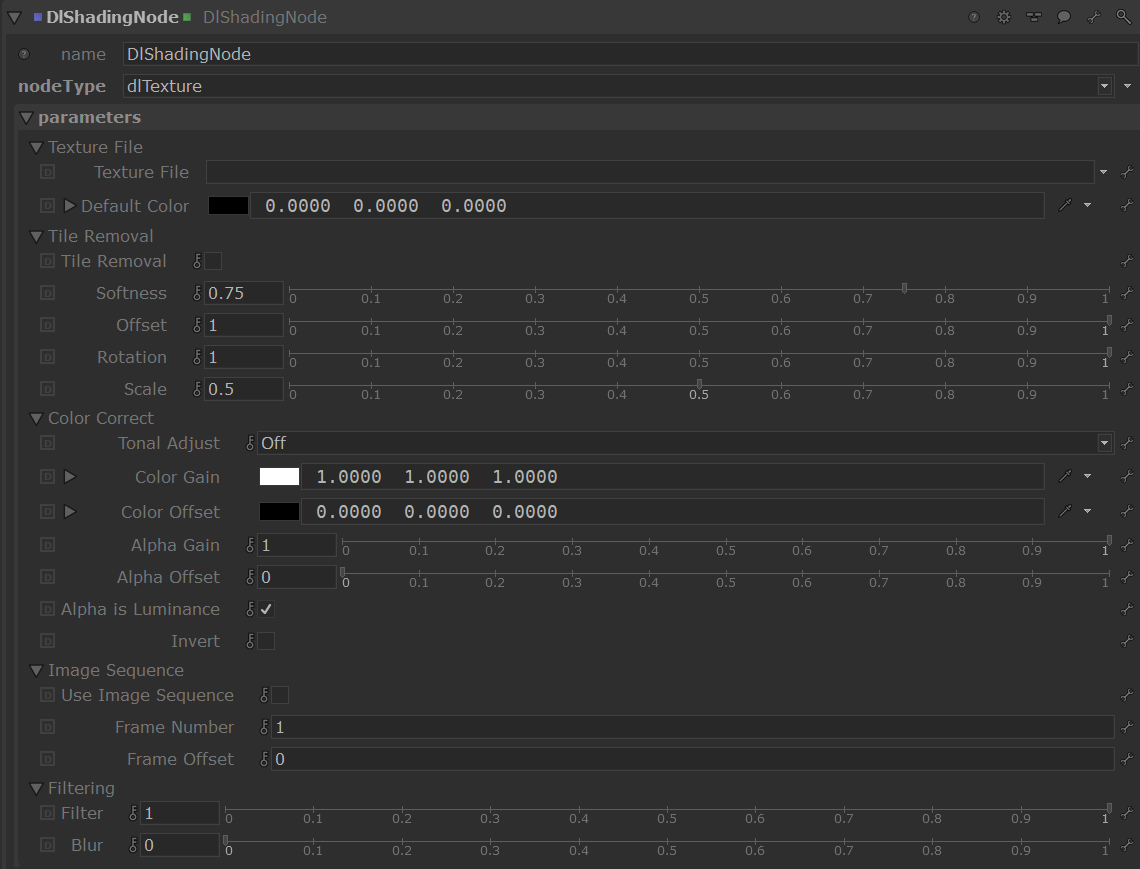
Task: Uncheck Alpha is Luminance
Action: coord(266,609)
